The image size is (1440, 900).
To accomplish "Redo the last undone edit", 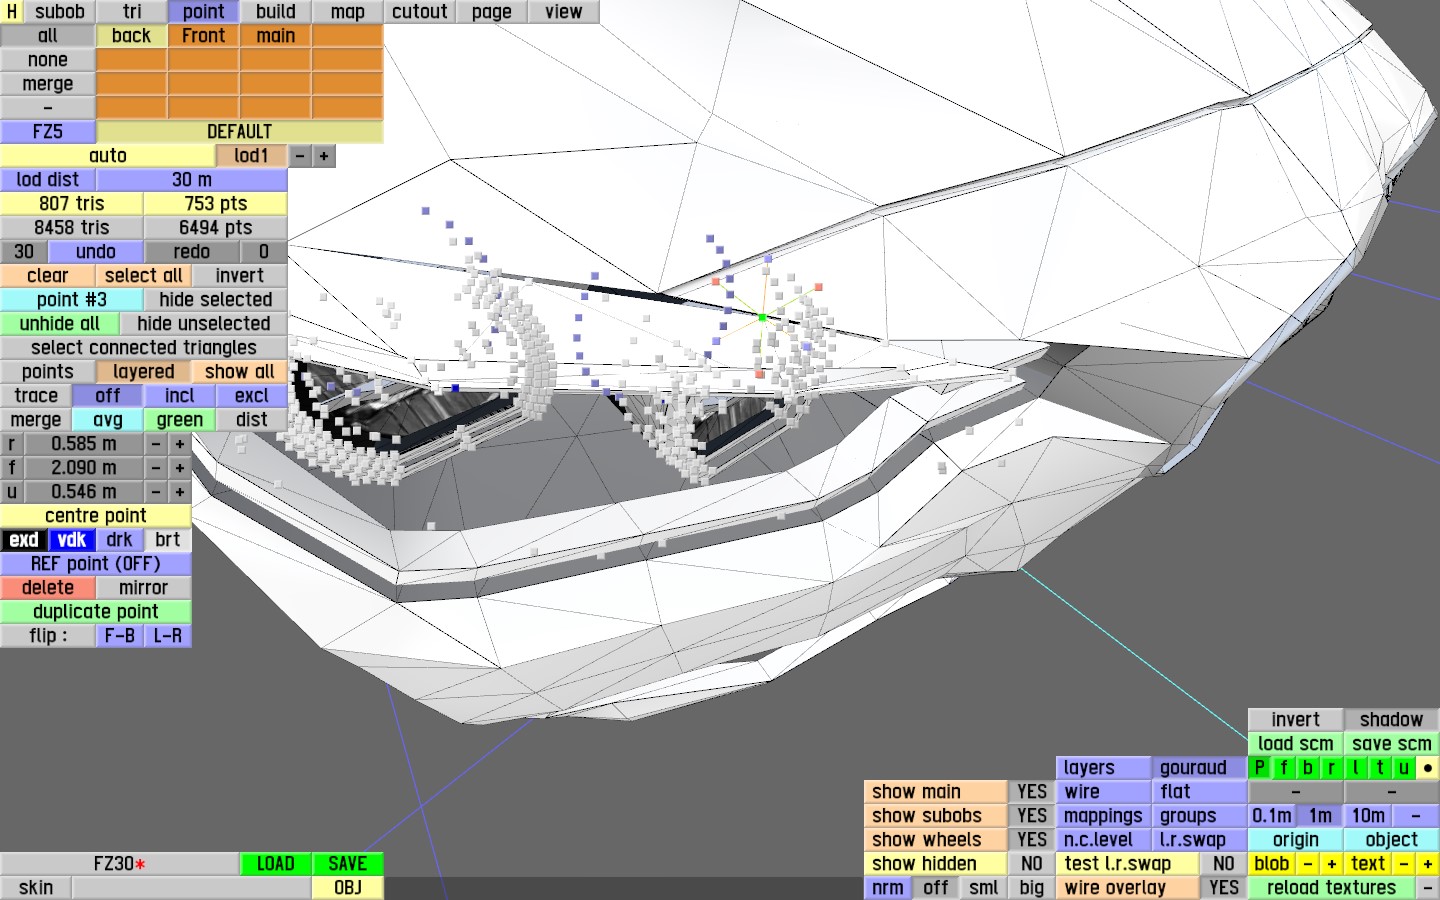I will [192, 252].
